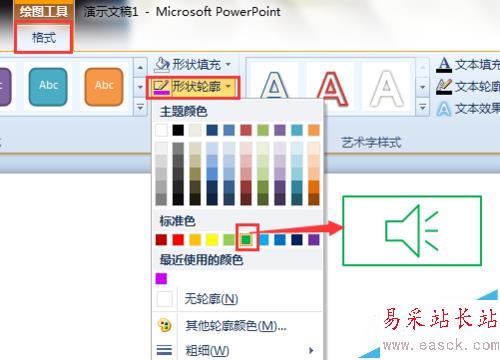
Task: Choose the recently used magenta color
Action: [x=161, y=279]
